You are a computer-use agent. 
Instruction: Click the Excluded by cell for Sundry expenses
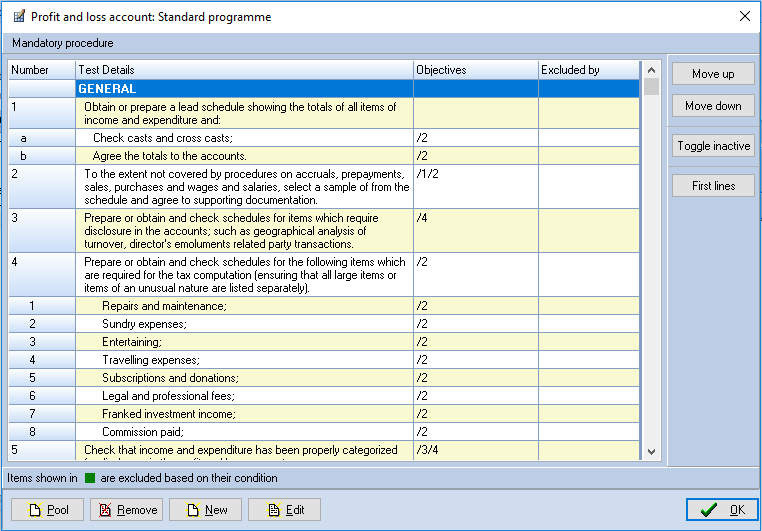coord(589,324)
